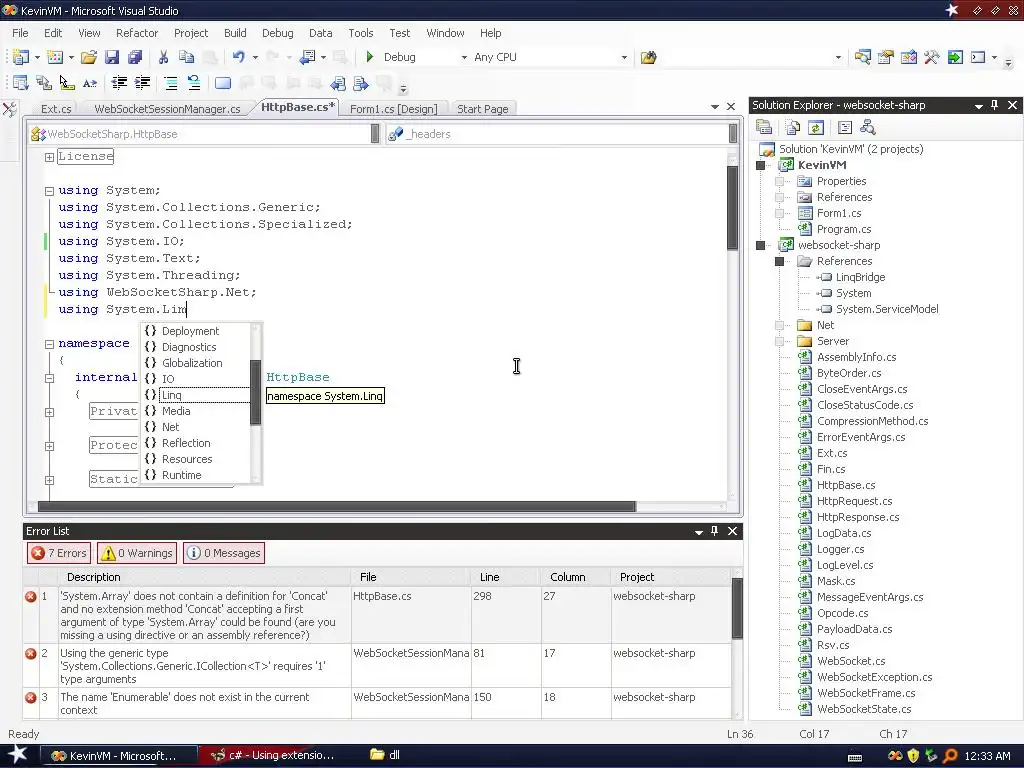Image resolution: width=1024 pixels, height=768 pixels.
Task: Pin the Solution Explorer panel
Action: pos(995,105)
